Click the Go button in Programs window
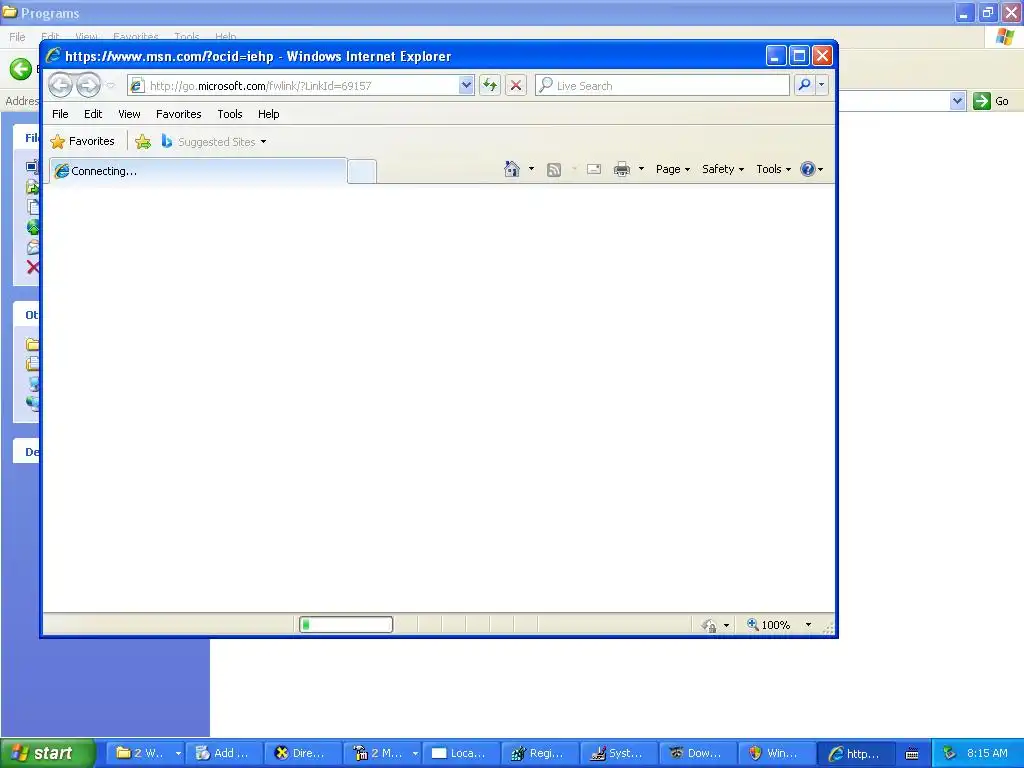The height and width of the screenshot is (768, 1024). 991,101
